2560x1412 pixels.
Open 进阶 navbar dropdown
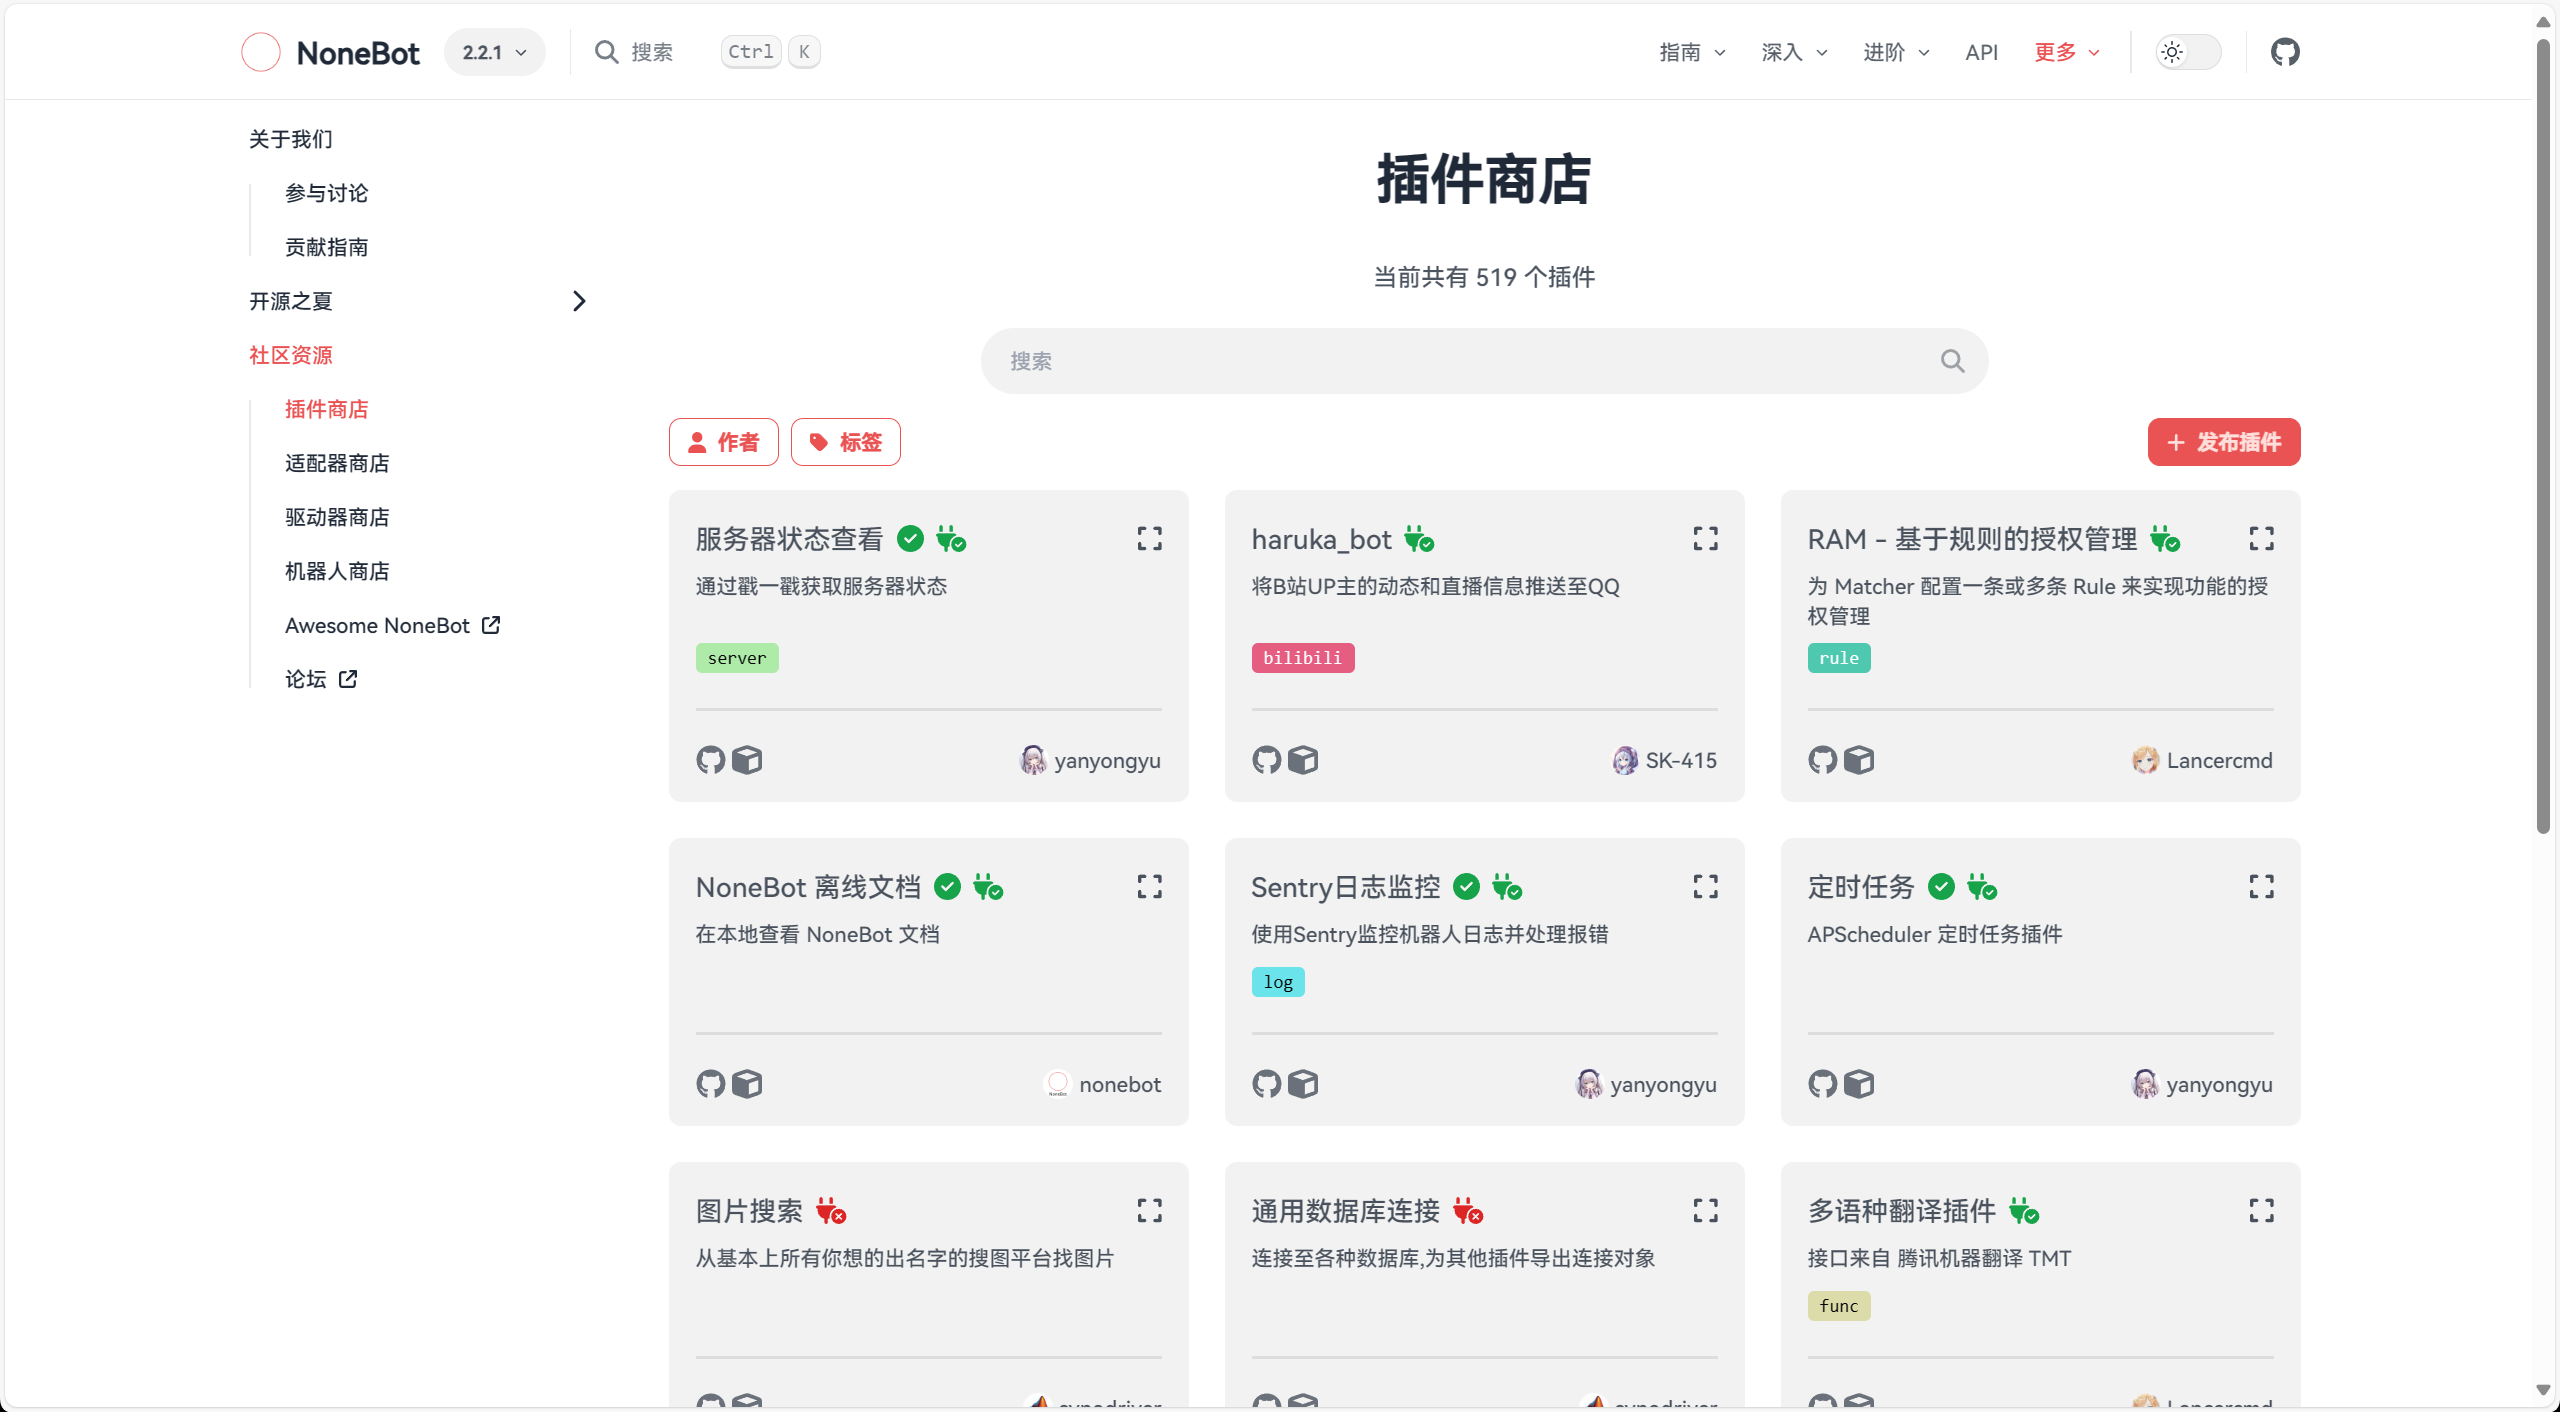click(1896, 52)
